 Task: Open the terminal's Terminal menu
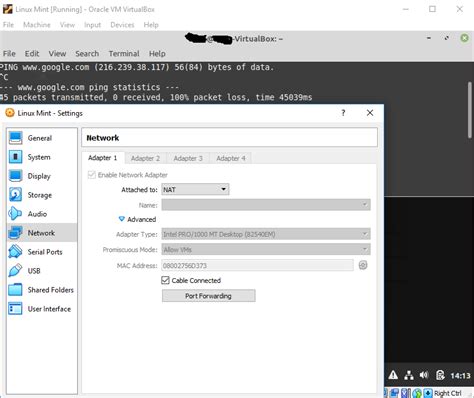point(124,53)
